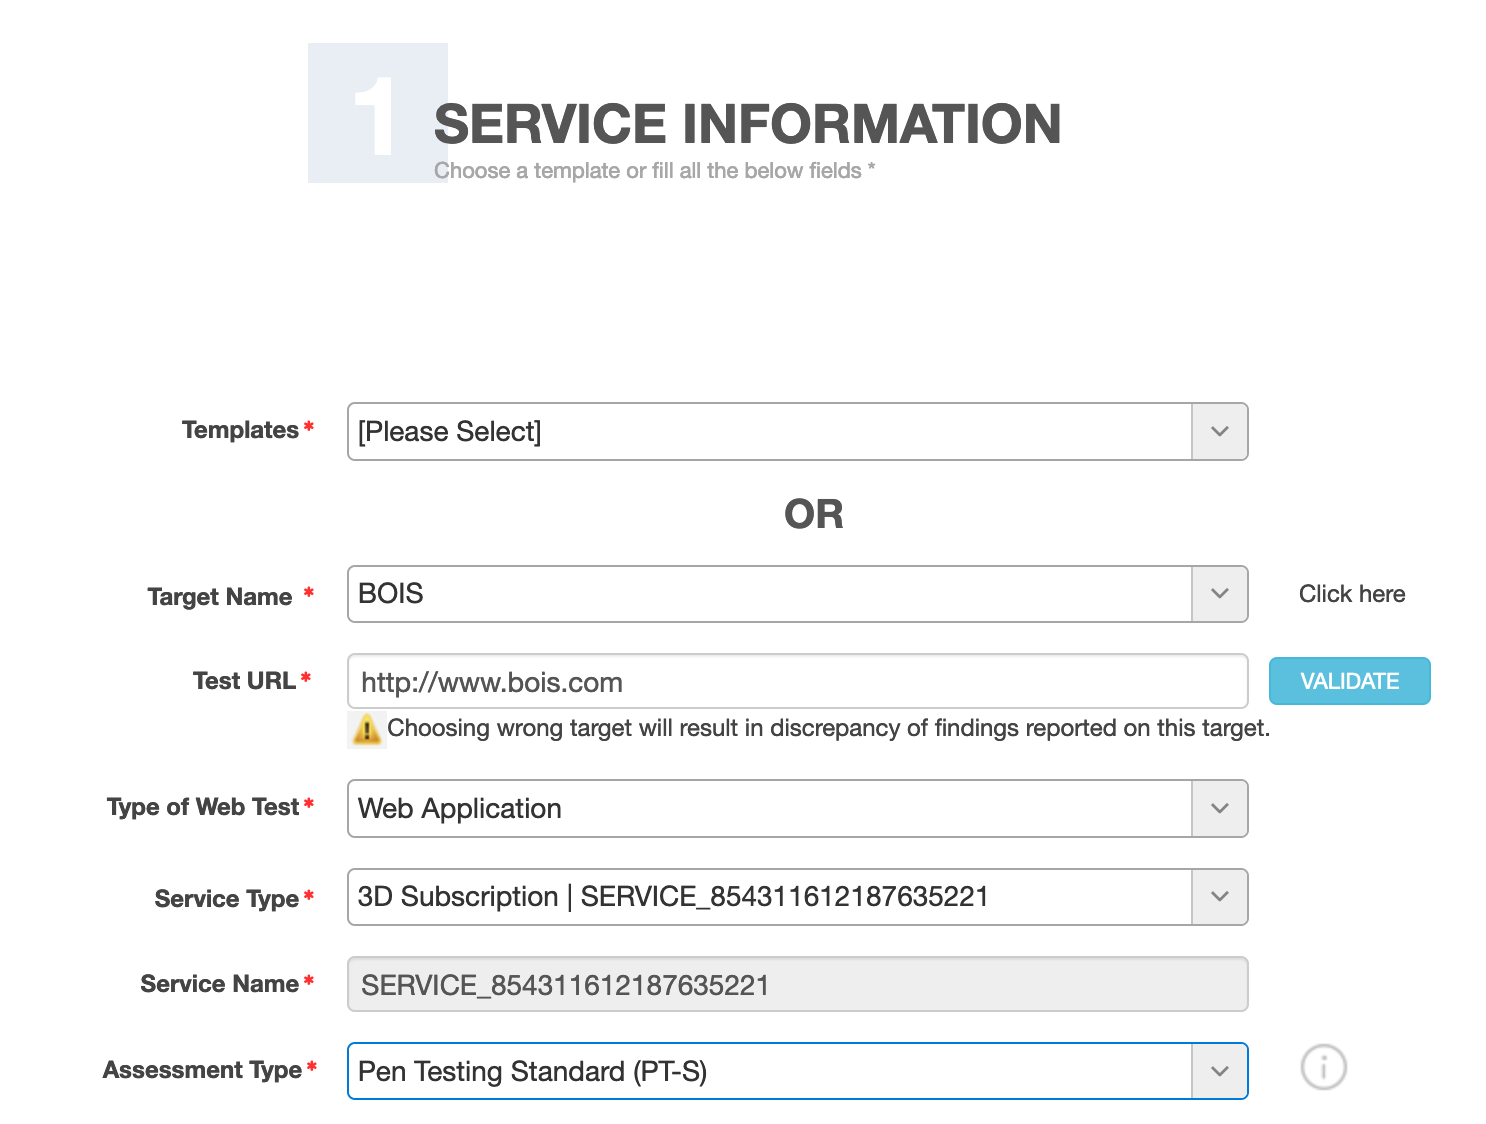Click the 'Choose a template or fill' subtitle

(655, 171)
